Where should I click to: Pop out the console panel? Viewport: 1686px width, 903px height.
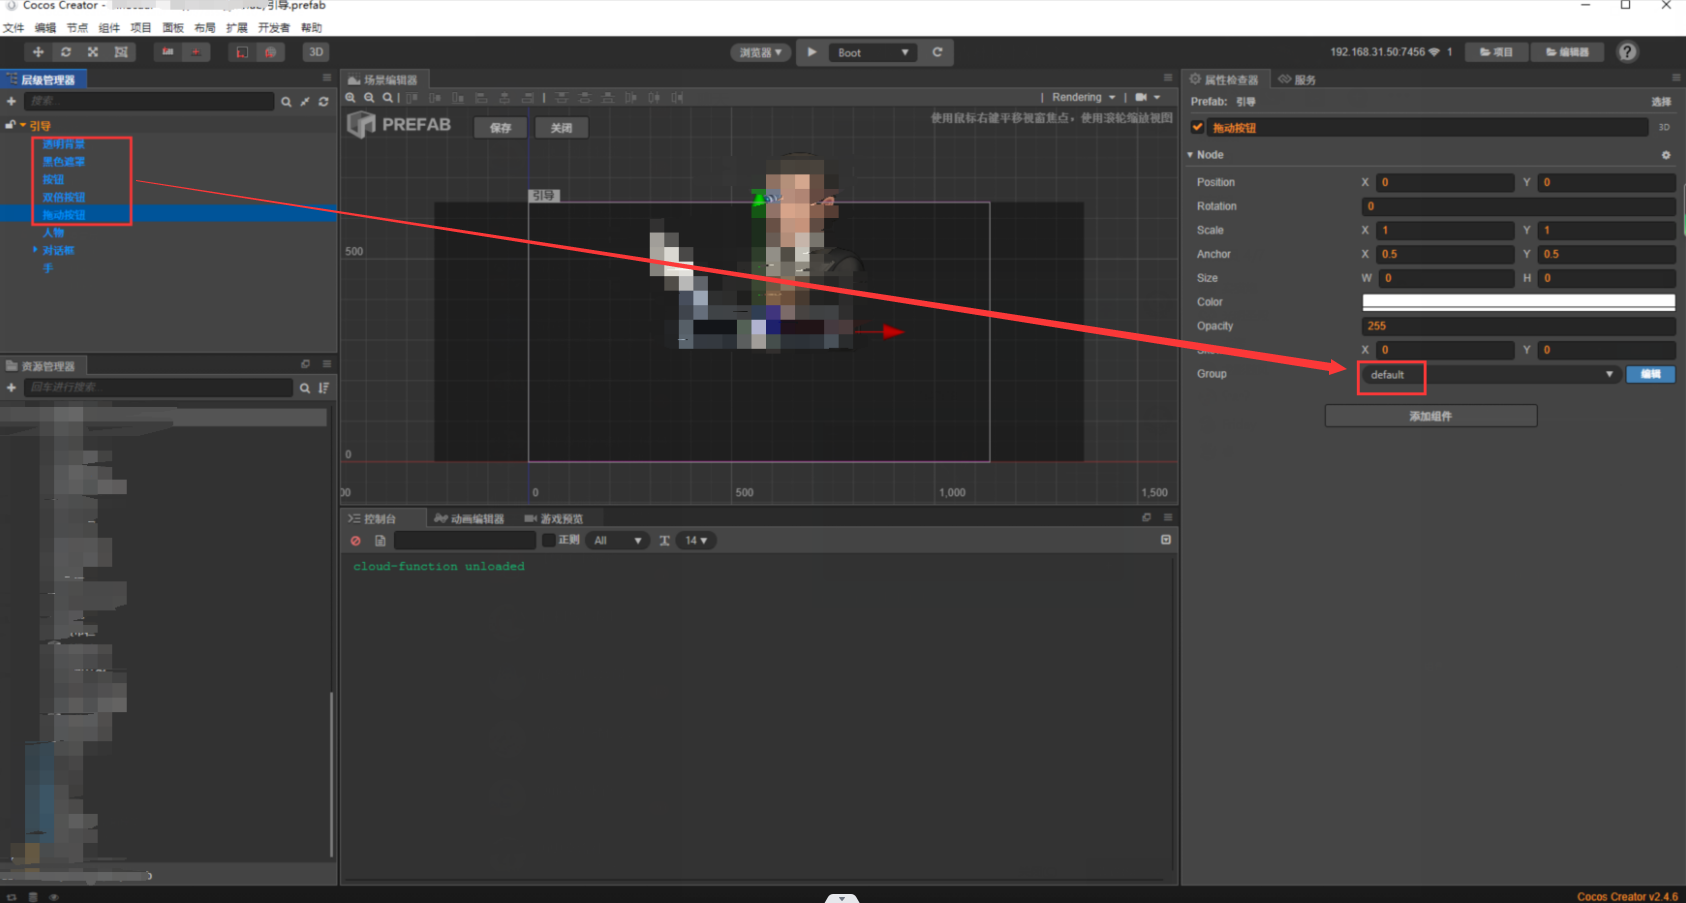1147,517
